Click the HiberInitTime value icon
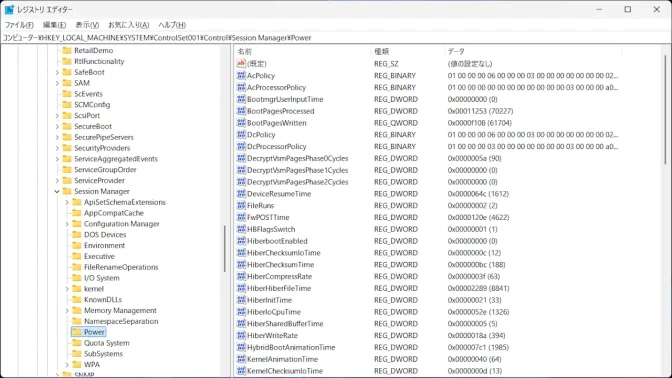The width and height of the screenshot is (672, 378). point(241,300)
